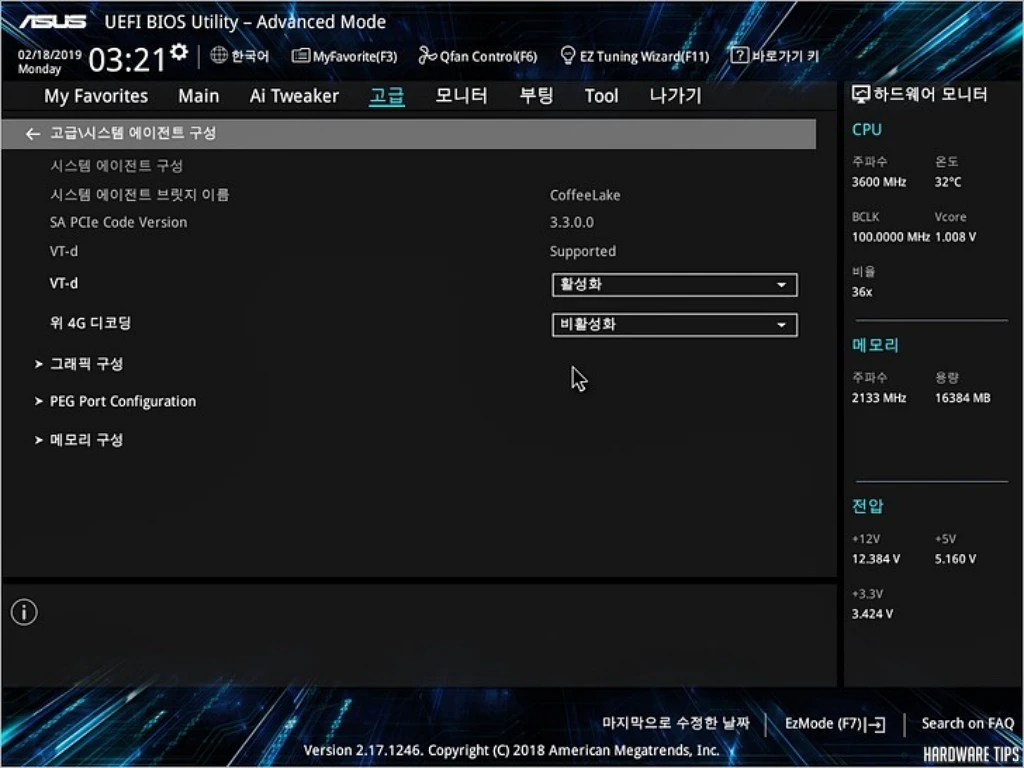The width and height of the screenshot is (1024, 768).
Task: Click the Supported VT-d status text
Action: pos(583,251)
